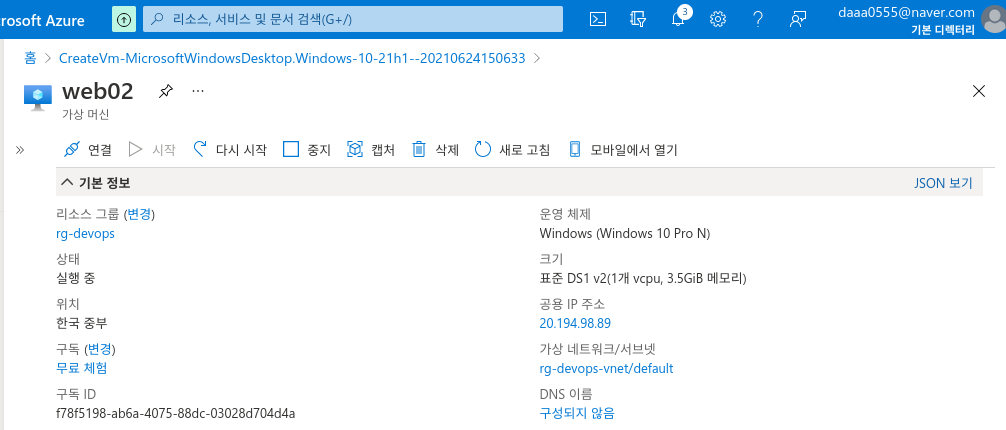Open the CreateVm deployment breadcrumb link

[292, 58]
